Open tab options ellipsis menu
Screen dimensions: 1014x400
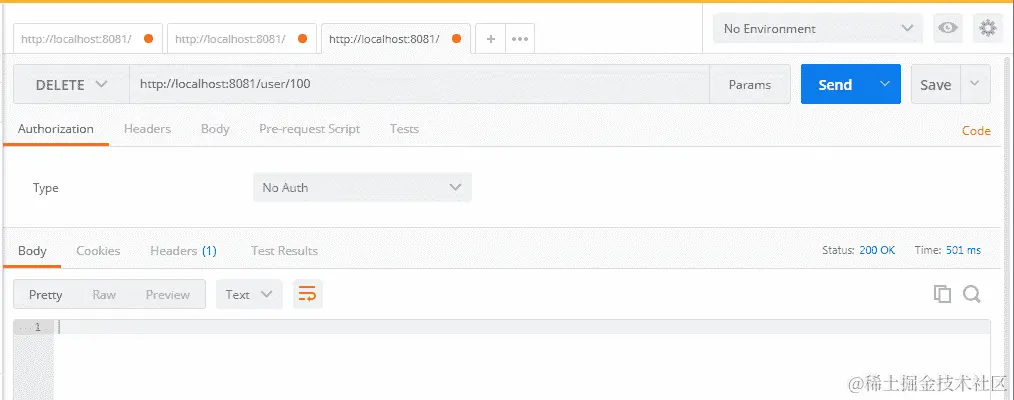point(520,39)
